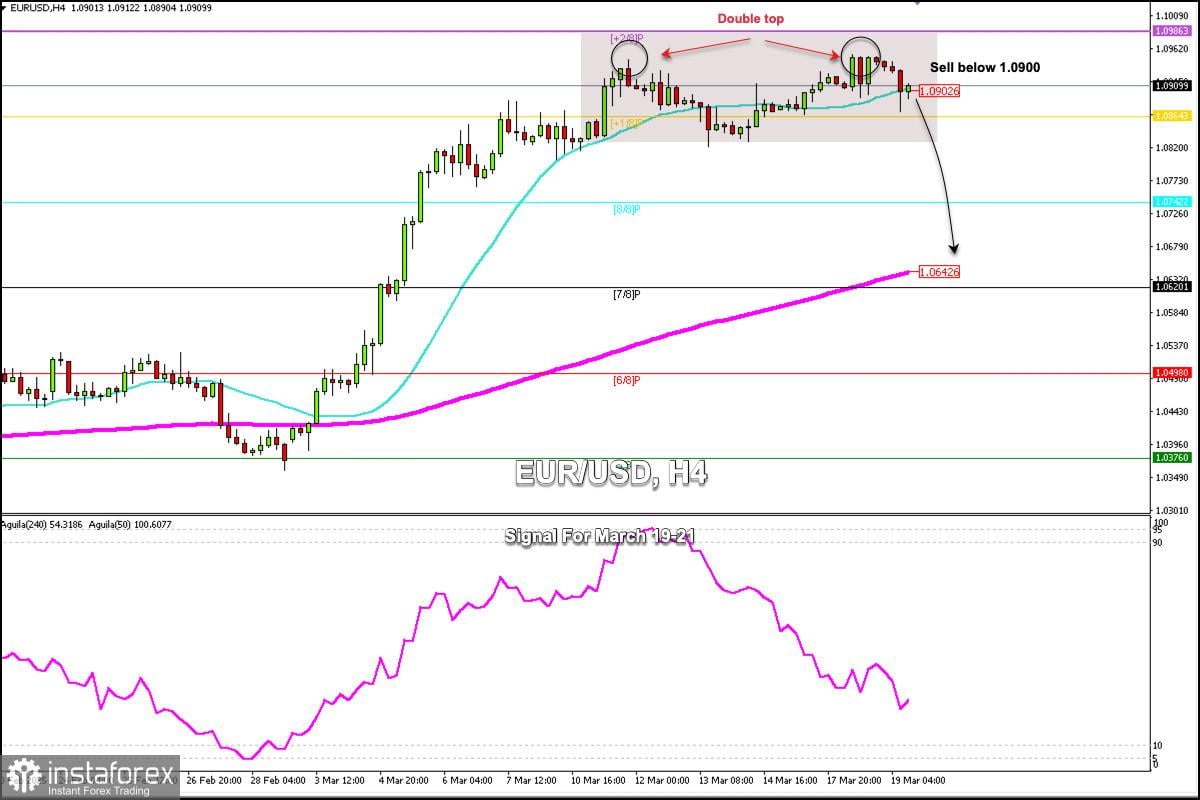Screen dimensions: 1200x800
Task: Click the black 1.09099 current price label
Action: pyautogui.click(x=1170, y=85)
